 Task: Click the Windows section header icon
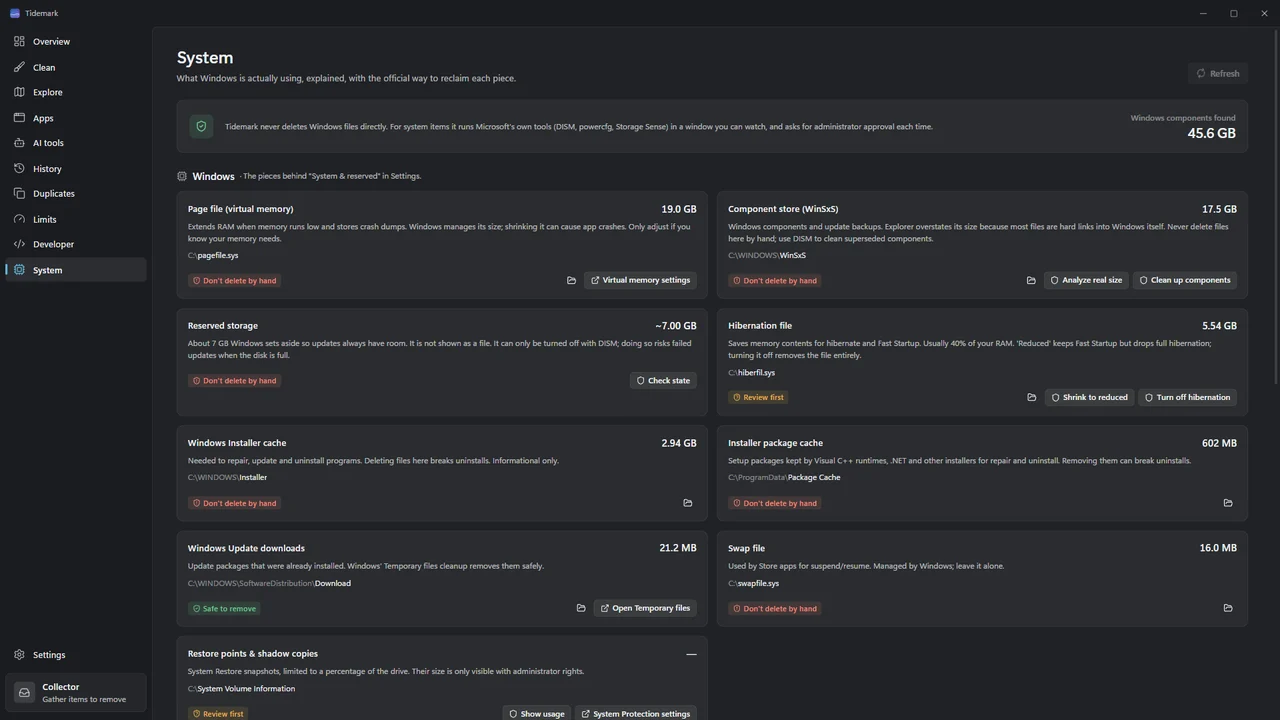click(182, 176)
